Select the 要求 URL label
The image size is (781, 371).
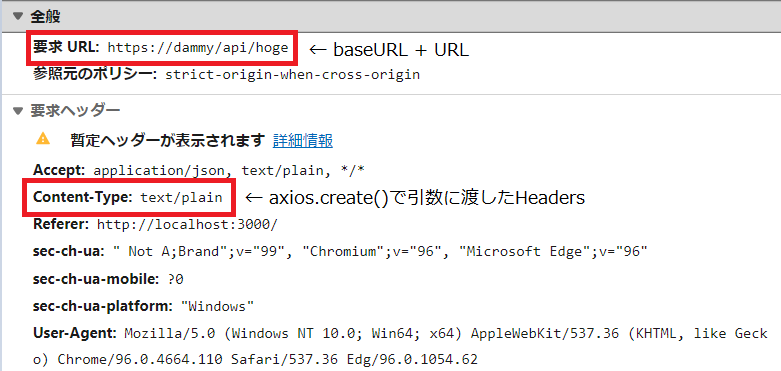tap(67, 47)
